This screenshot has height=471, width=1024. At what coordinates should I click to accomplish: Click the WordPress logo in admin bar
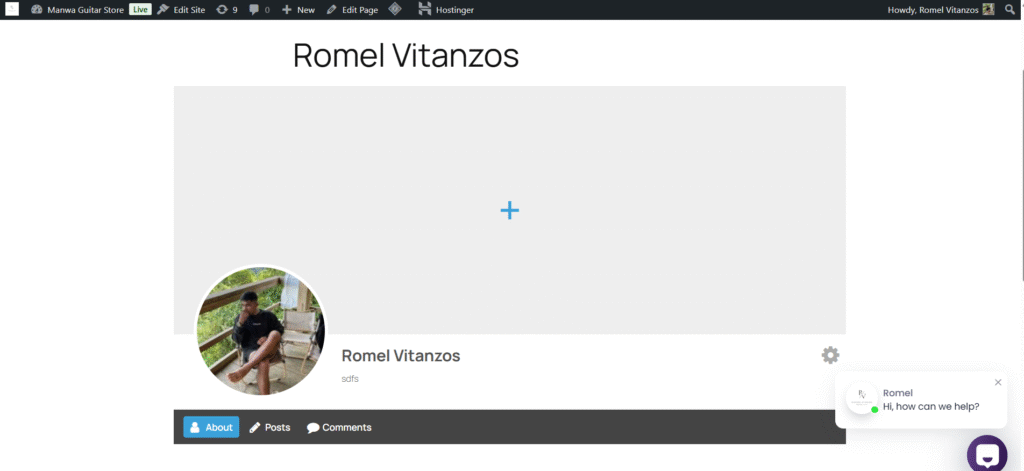[x=12, y=9]
